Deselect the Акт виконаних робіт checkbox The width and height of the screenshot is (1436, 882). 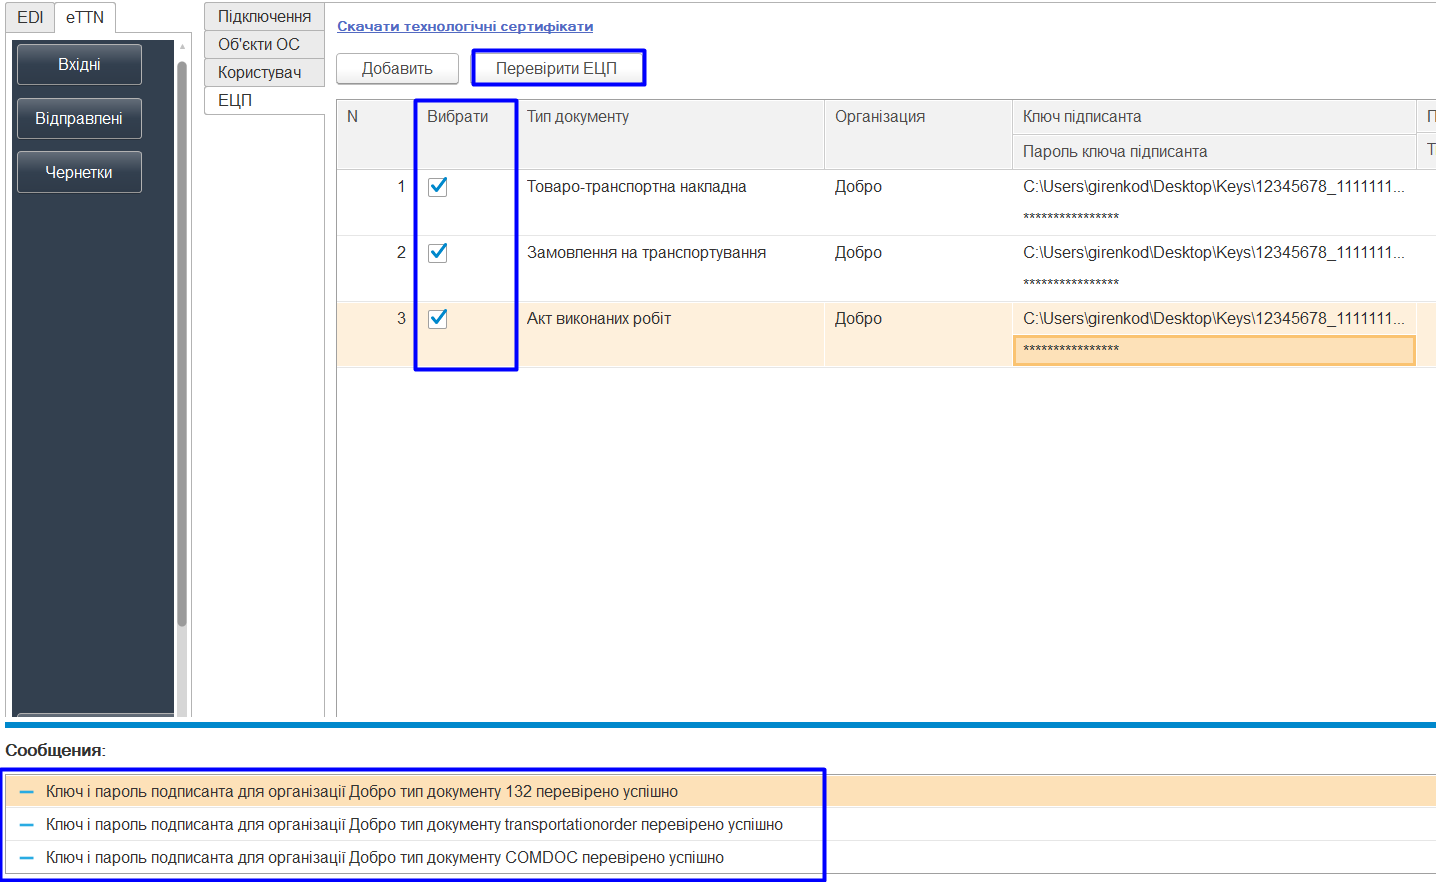point(438,318)
